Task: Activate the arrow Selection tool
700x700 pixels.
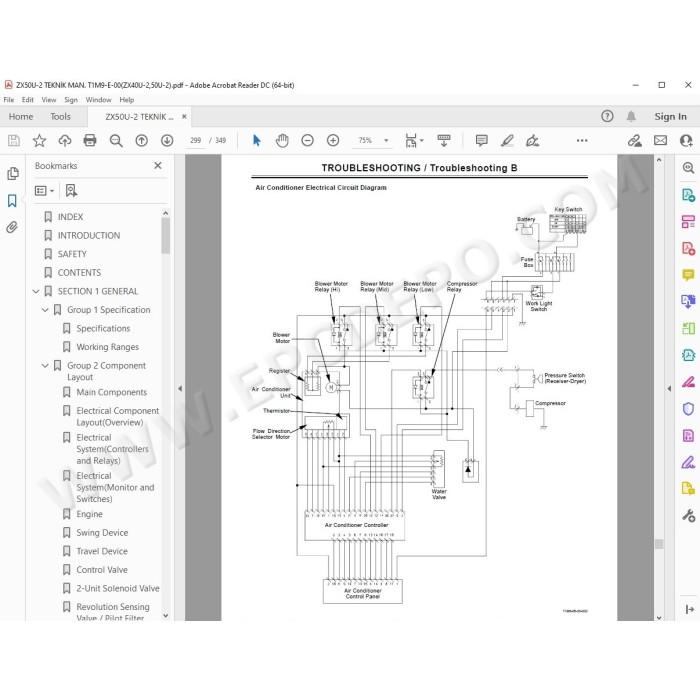Action: [x=257, y=141]
